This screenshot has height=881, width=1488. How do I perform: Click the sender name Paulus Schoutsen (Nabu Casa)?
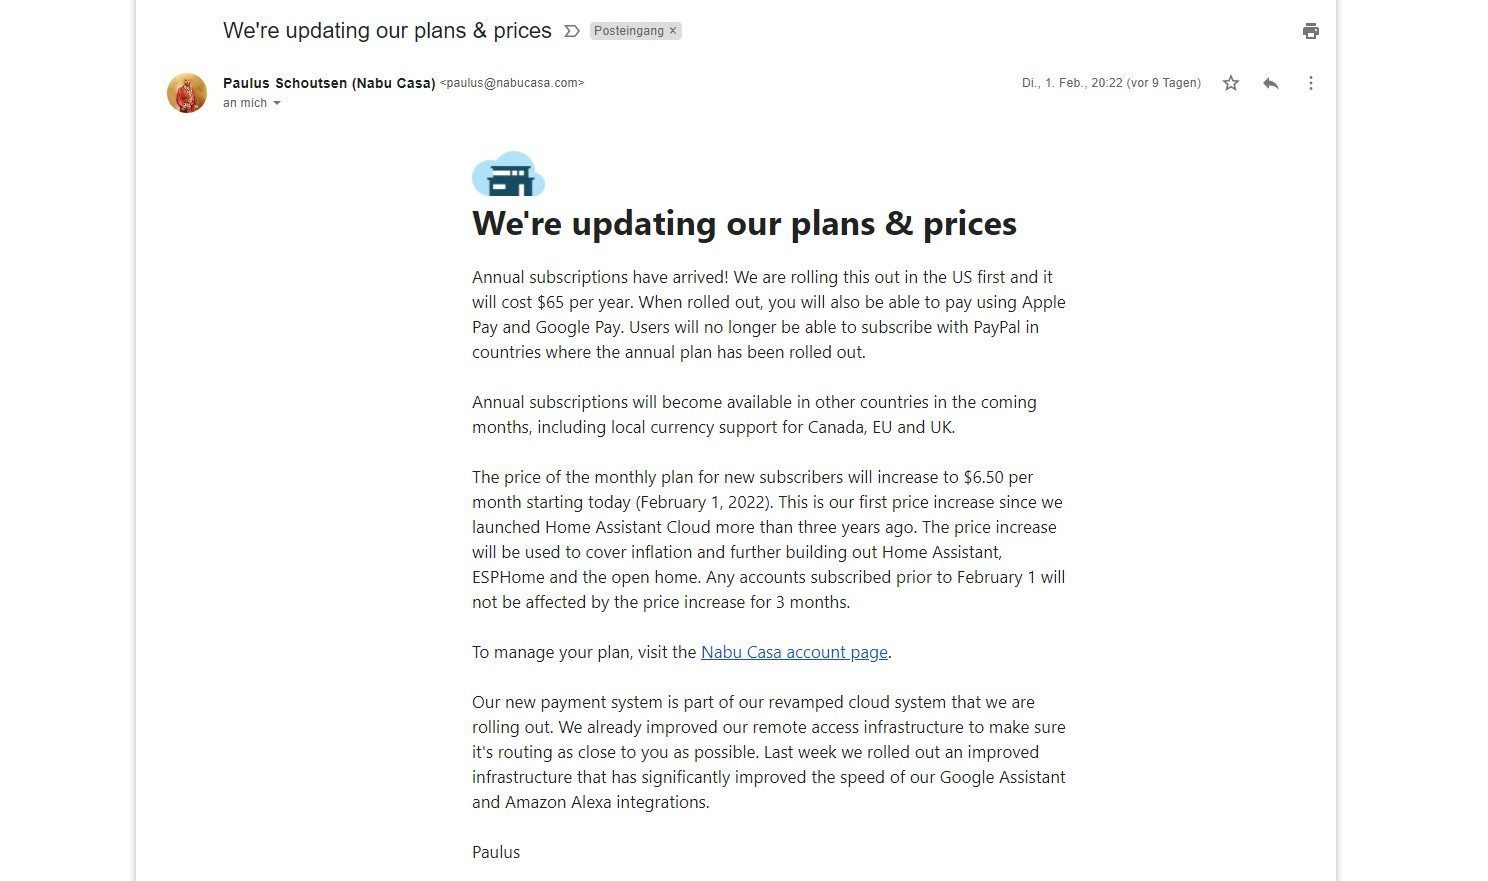[329, 83]
